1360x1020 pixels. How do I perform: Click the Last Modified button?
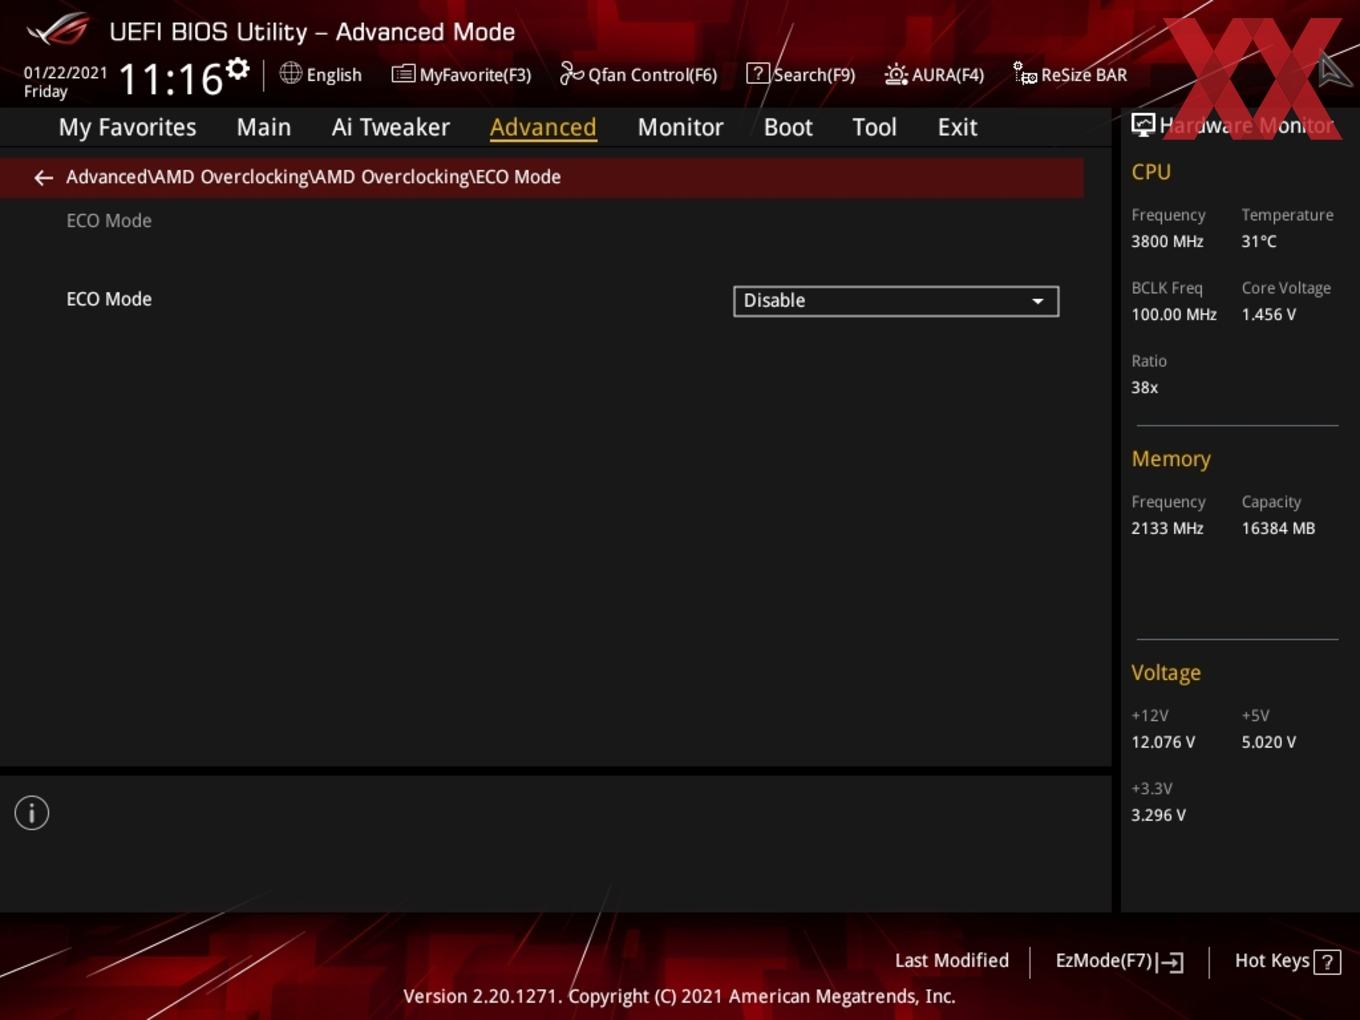click(952, 961)
